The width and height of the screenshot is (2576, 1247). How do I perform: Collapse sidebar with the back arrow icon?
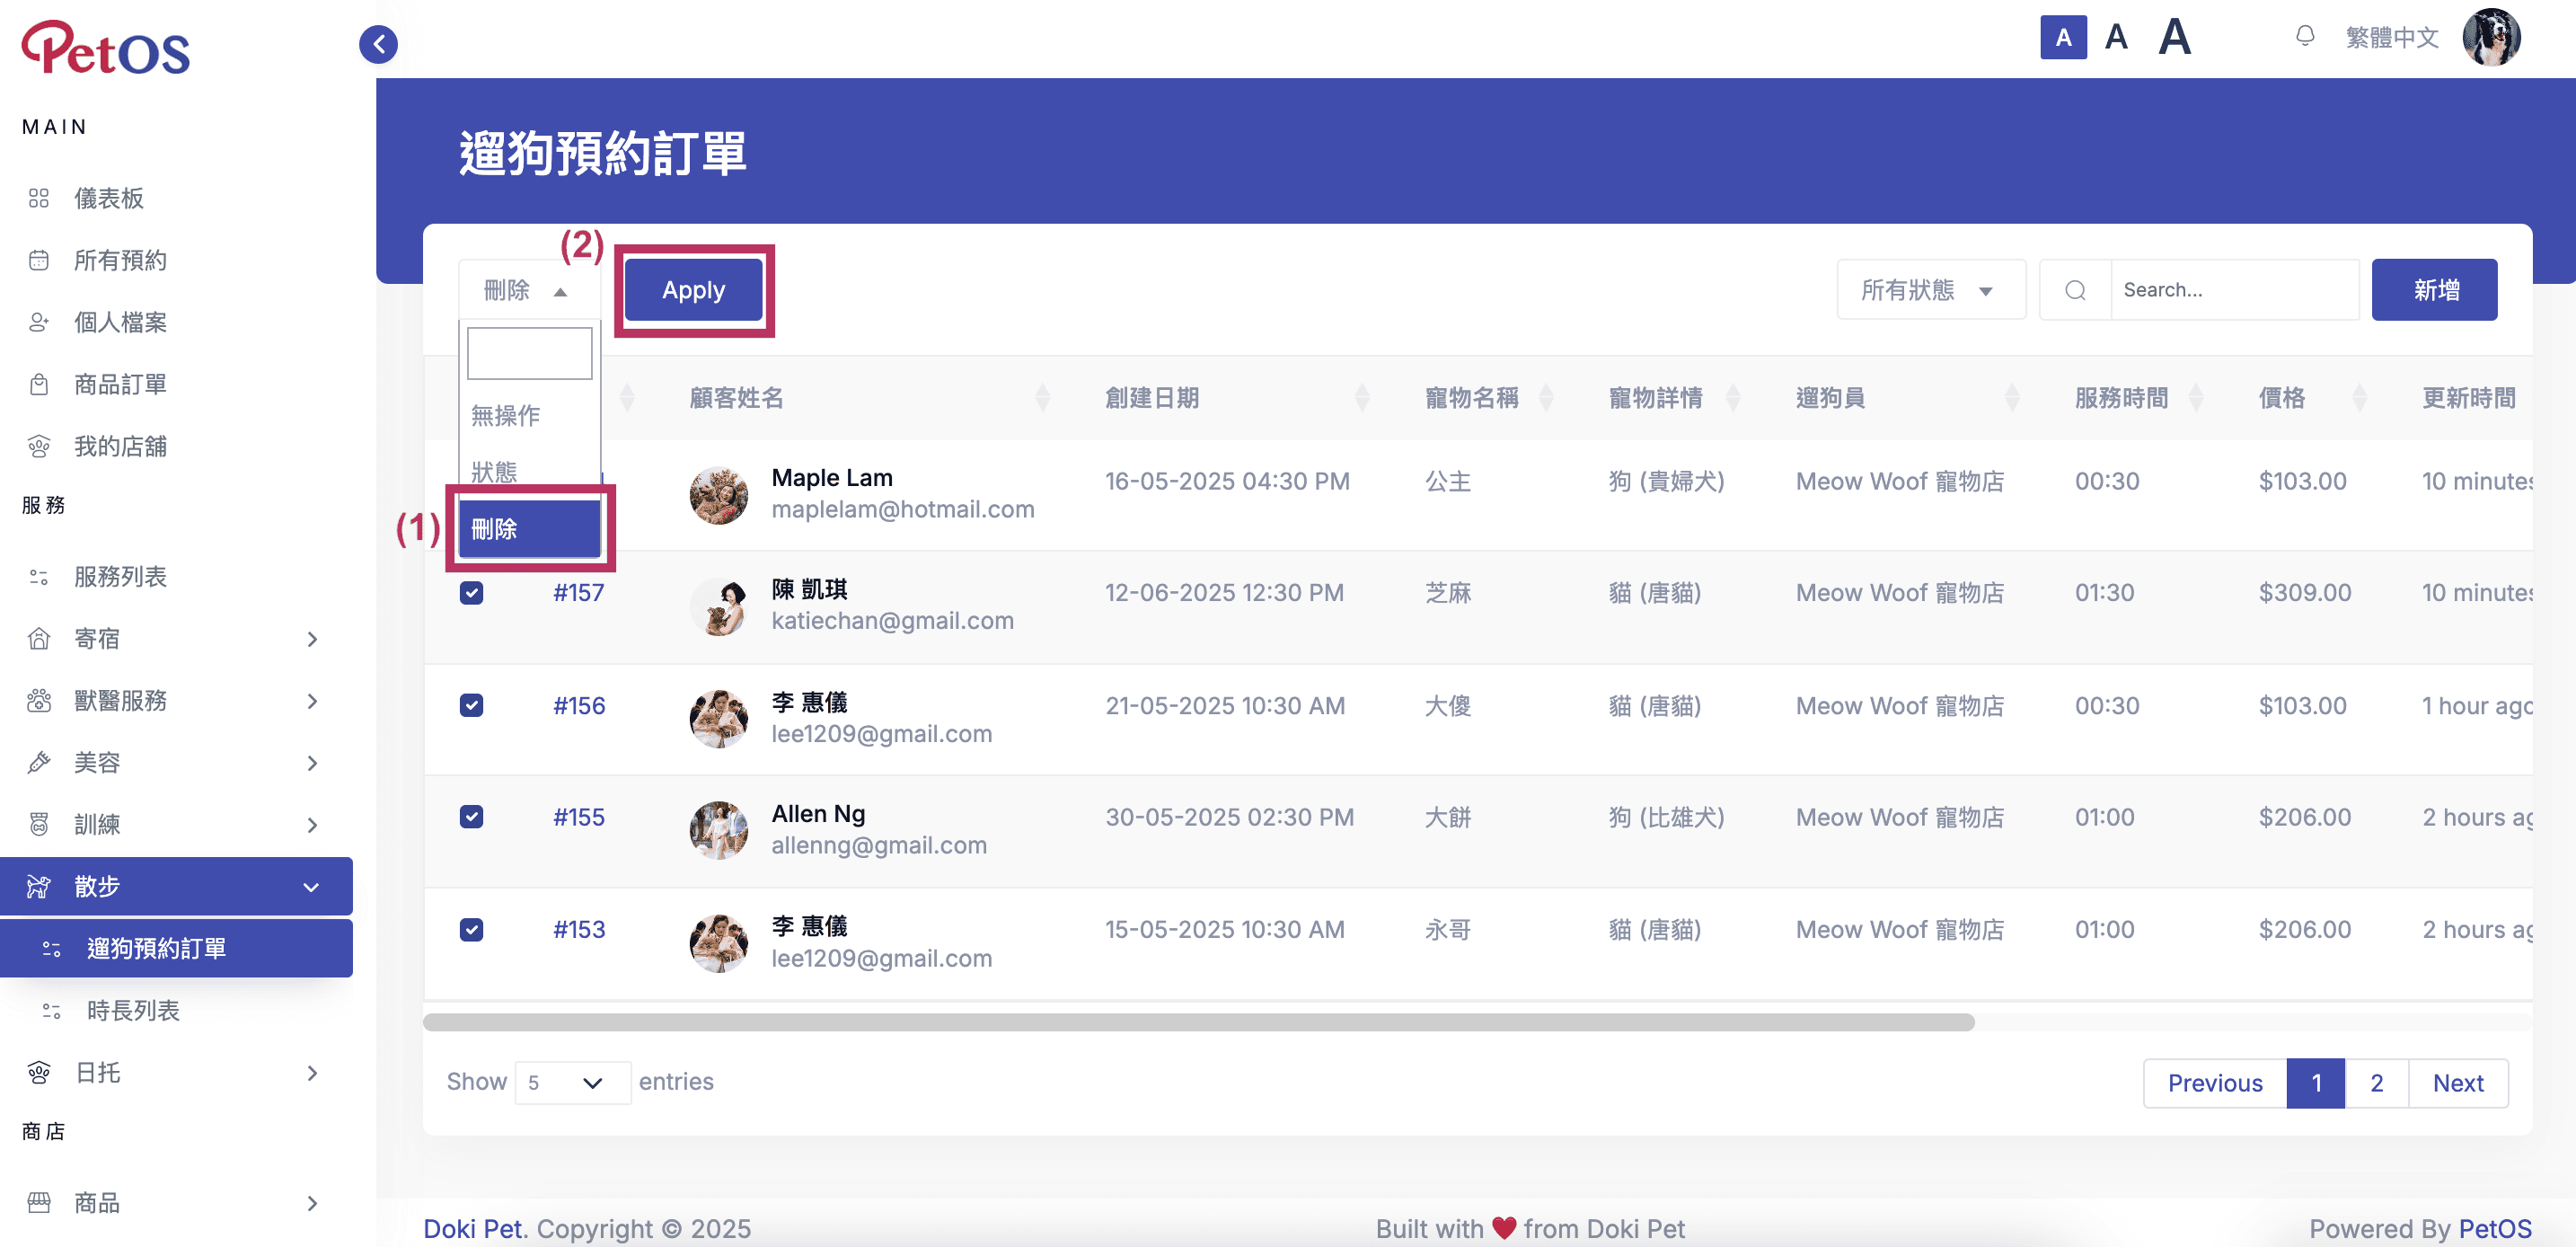coord(378,44)
